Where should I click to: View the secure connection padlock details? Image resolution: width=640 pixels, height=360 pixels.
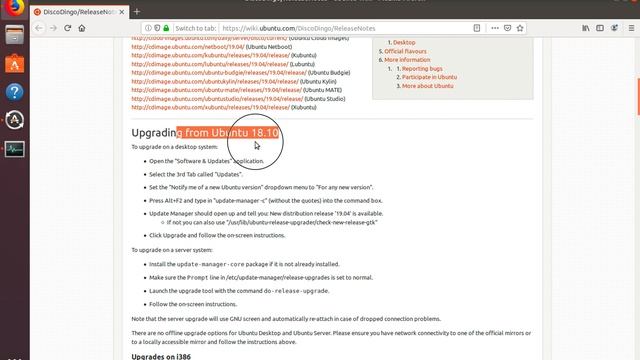tap(166, 28)
